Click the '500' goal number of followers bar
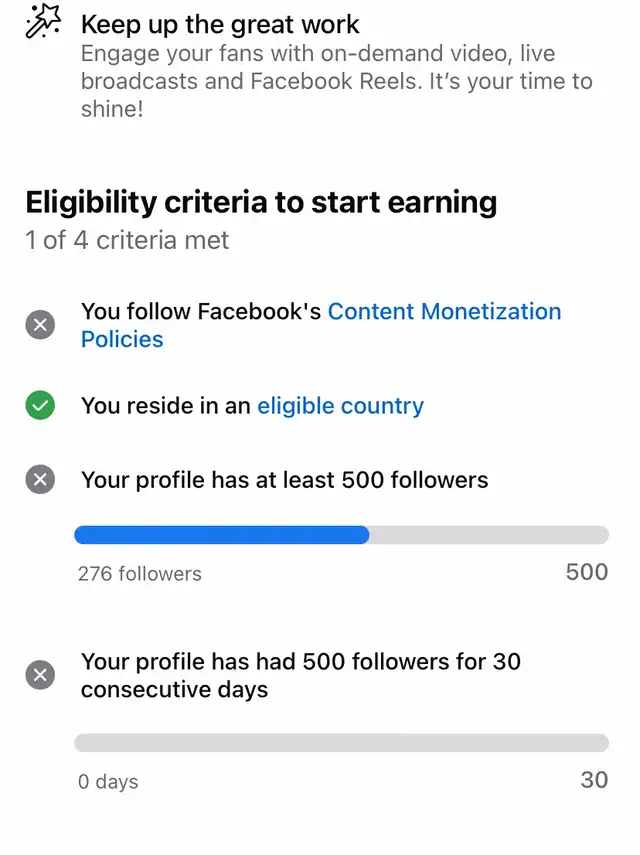 [x=587, y=572]
